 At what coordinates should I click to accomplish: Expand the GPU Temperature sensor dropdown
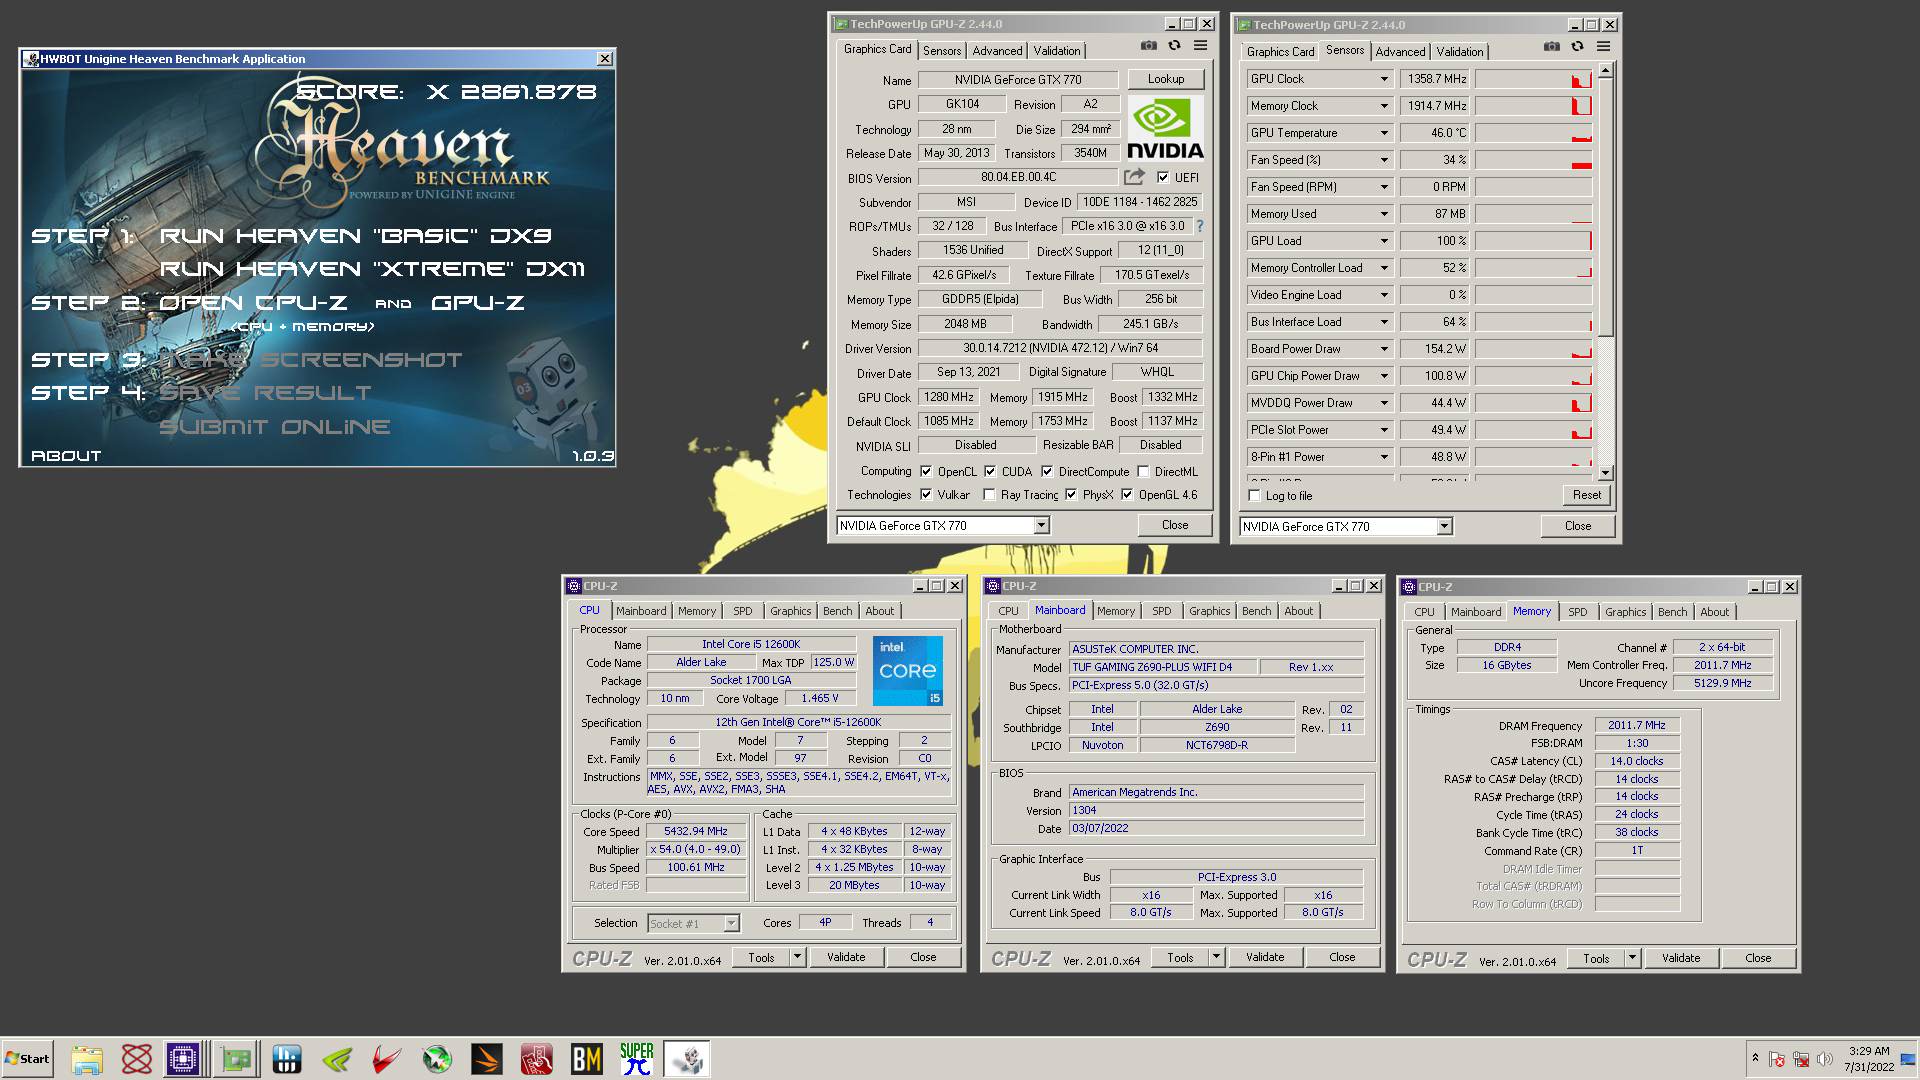click(1384, 133)
